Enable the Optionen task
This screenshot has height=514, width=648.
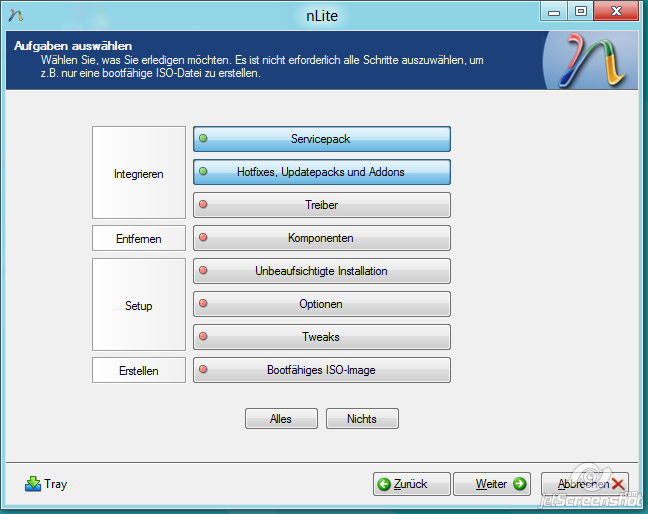pos(322,304)
